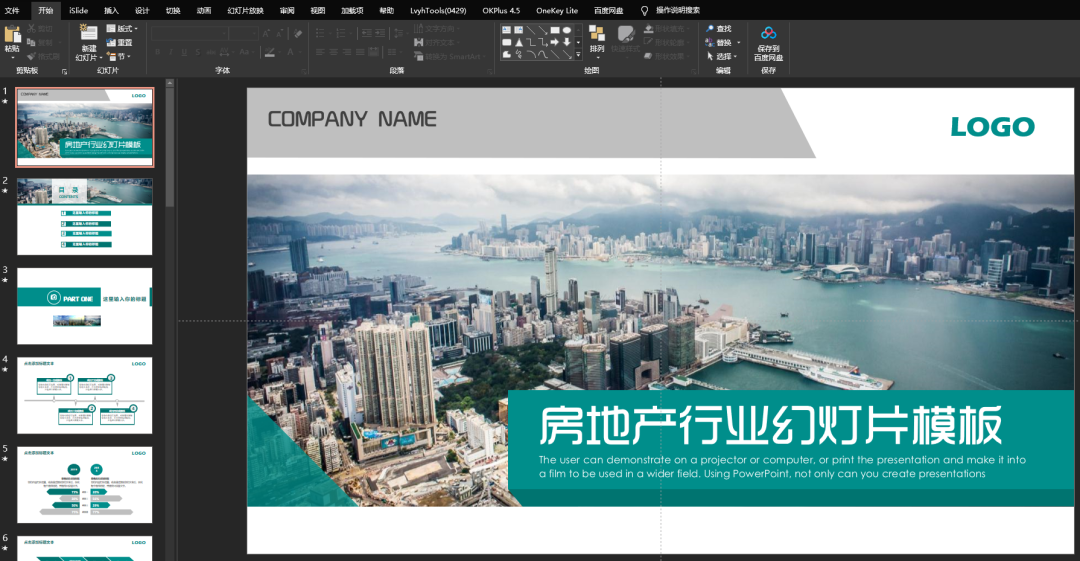Screen dimensions: 1080x561
Task: Click the 操作说明搜索 search box
Action: [x=678, y=10]
